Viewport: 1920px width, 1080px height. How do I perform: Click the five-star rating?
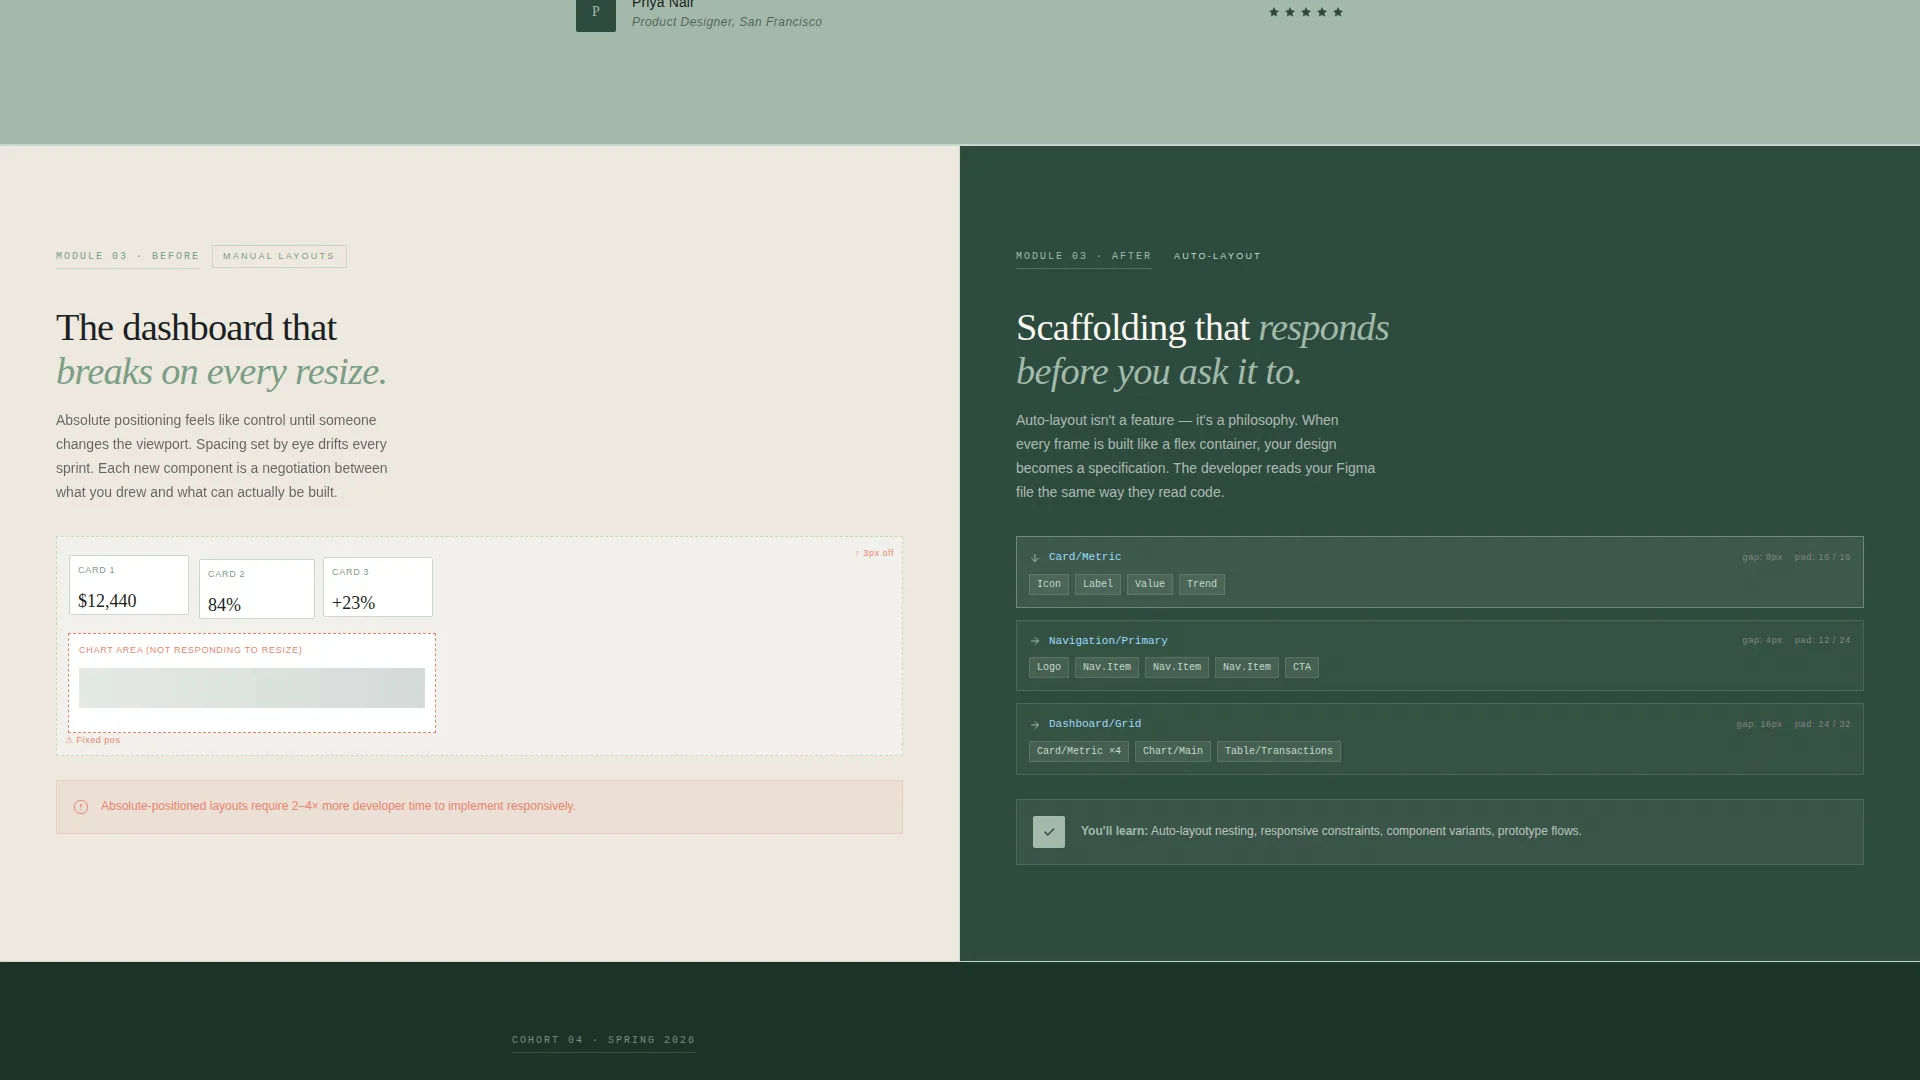coord(1306,13)
